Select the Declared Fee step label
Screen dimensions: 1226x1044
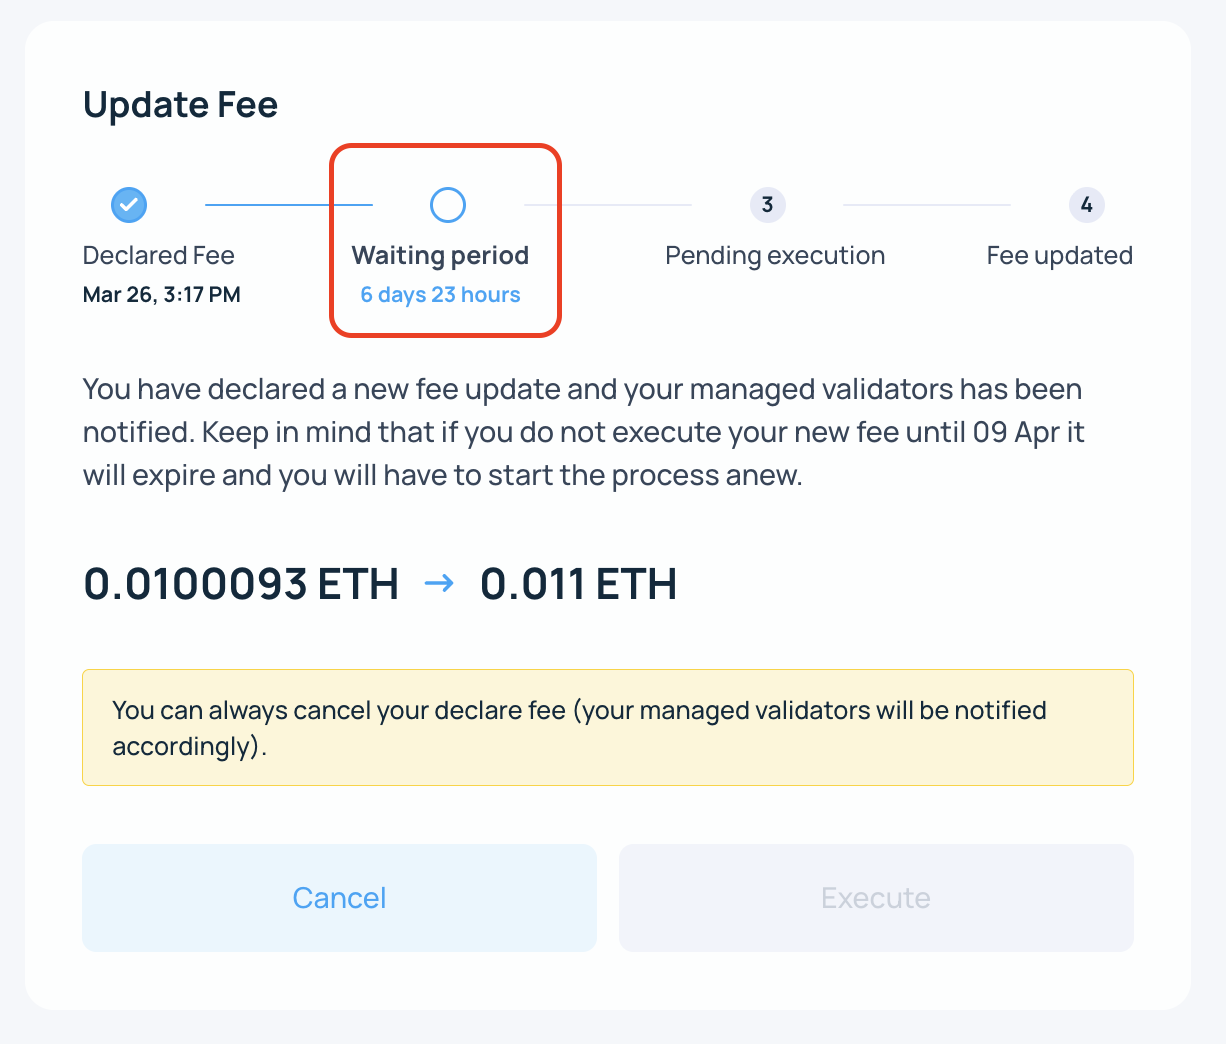pos(158,256)
